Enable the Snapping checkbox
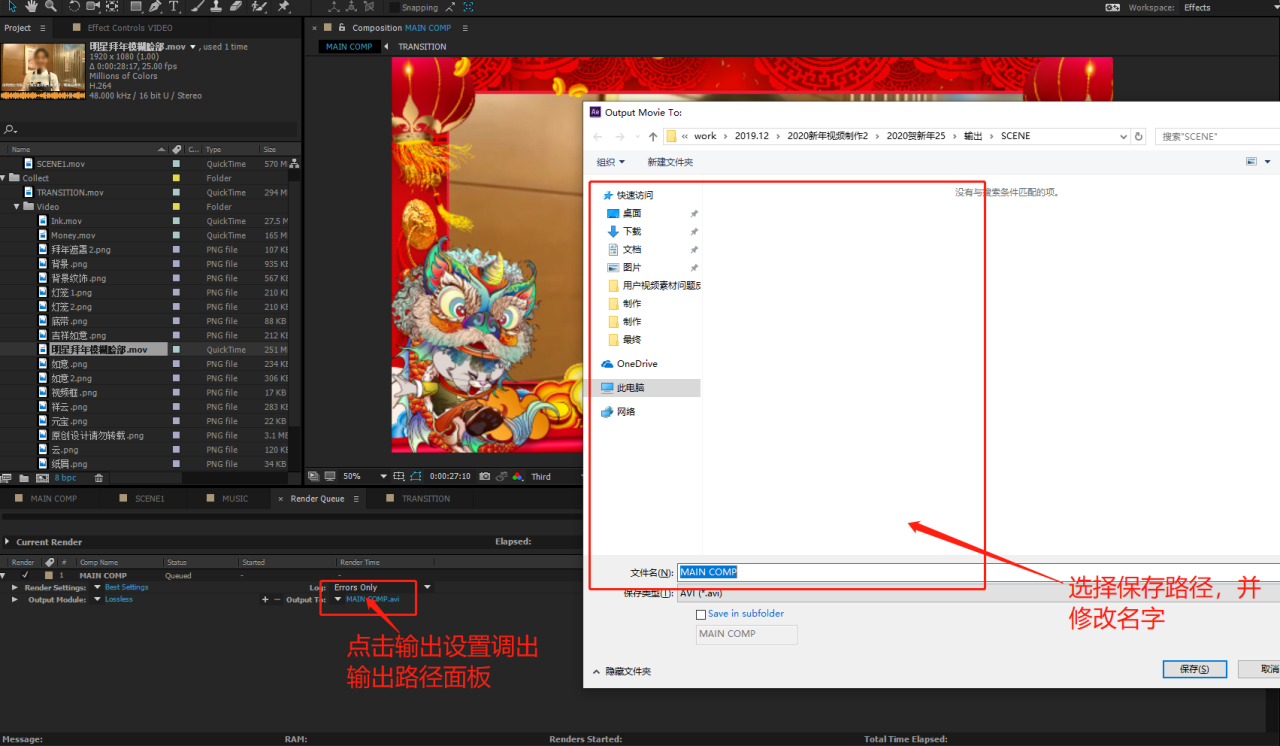This screenshot has height=746, width=1280. tap(395, 7)
